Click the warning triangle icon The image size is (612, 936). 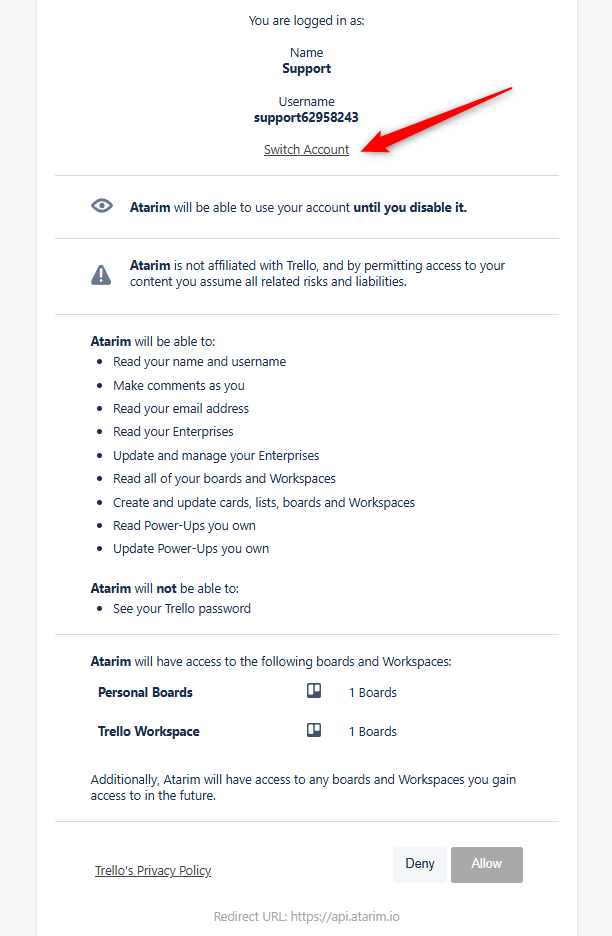coord(101,274)
